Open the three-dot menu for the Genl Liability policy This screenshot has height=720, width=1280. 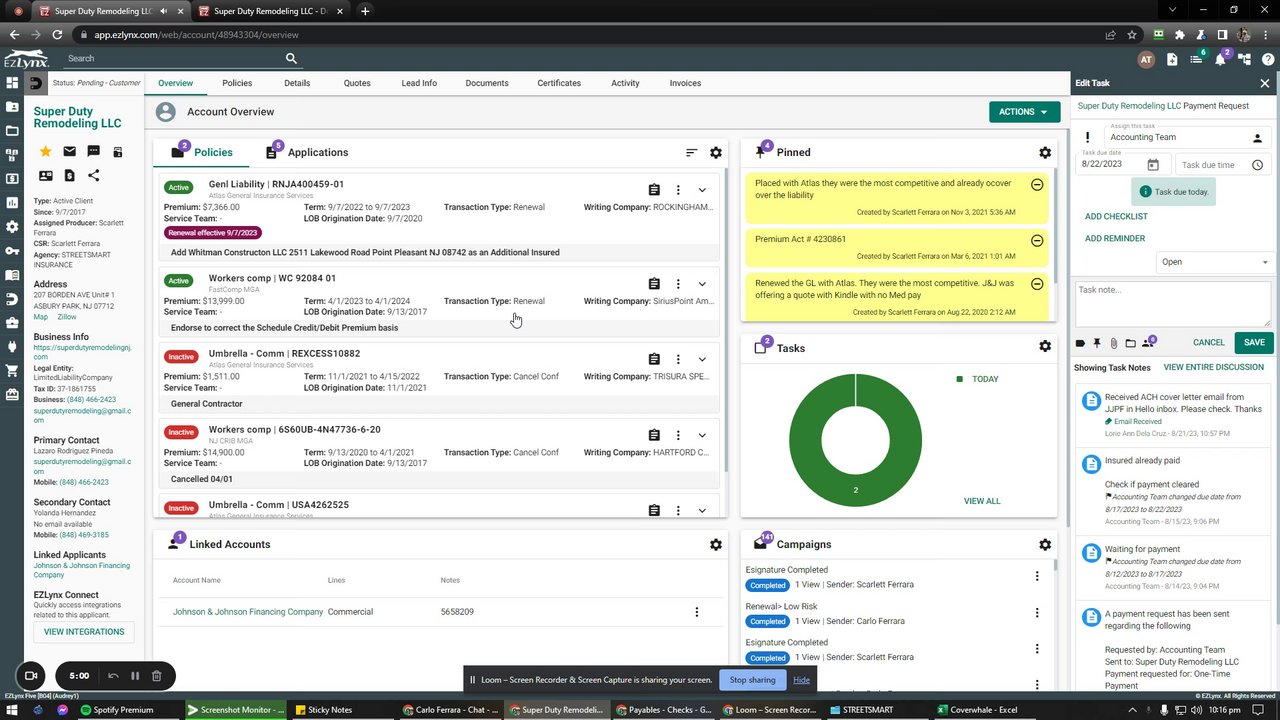pyautogui.click(x=678, y=190)
